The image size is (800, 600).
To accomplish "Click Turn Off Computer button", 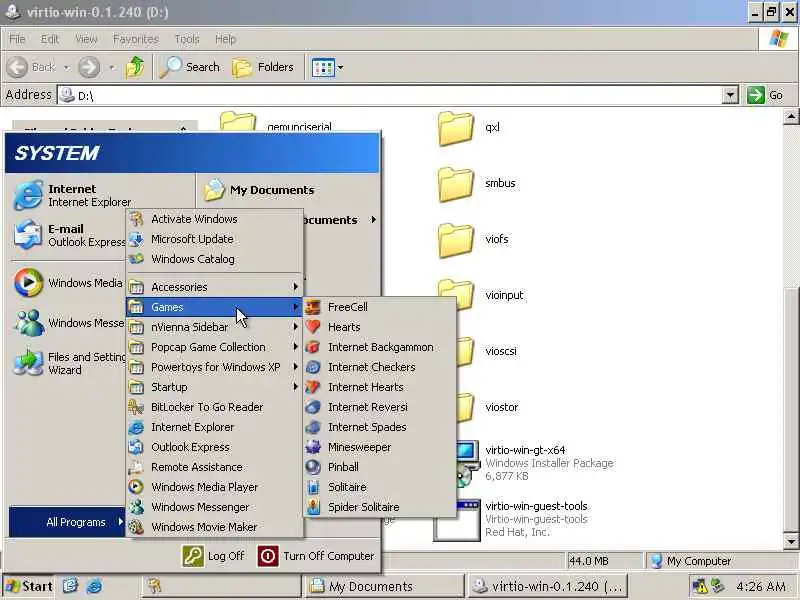I will pyautogui.click(x=316, y=556).
